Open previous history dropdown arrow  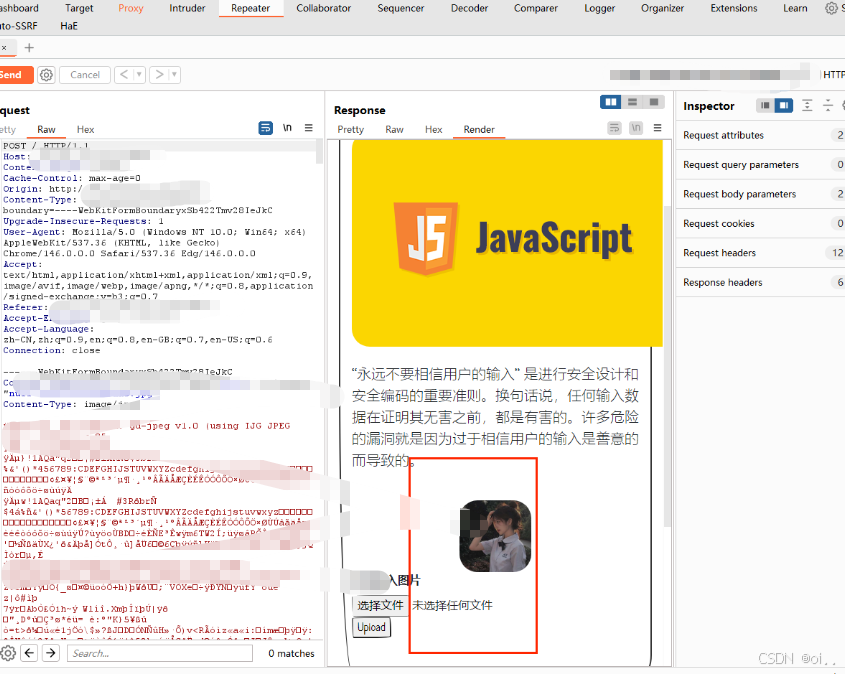pyautogui.click(x=139, y=74)
